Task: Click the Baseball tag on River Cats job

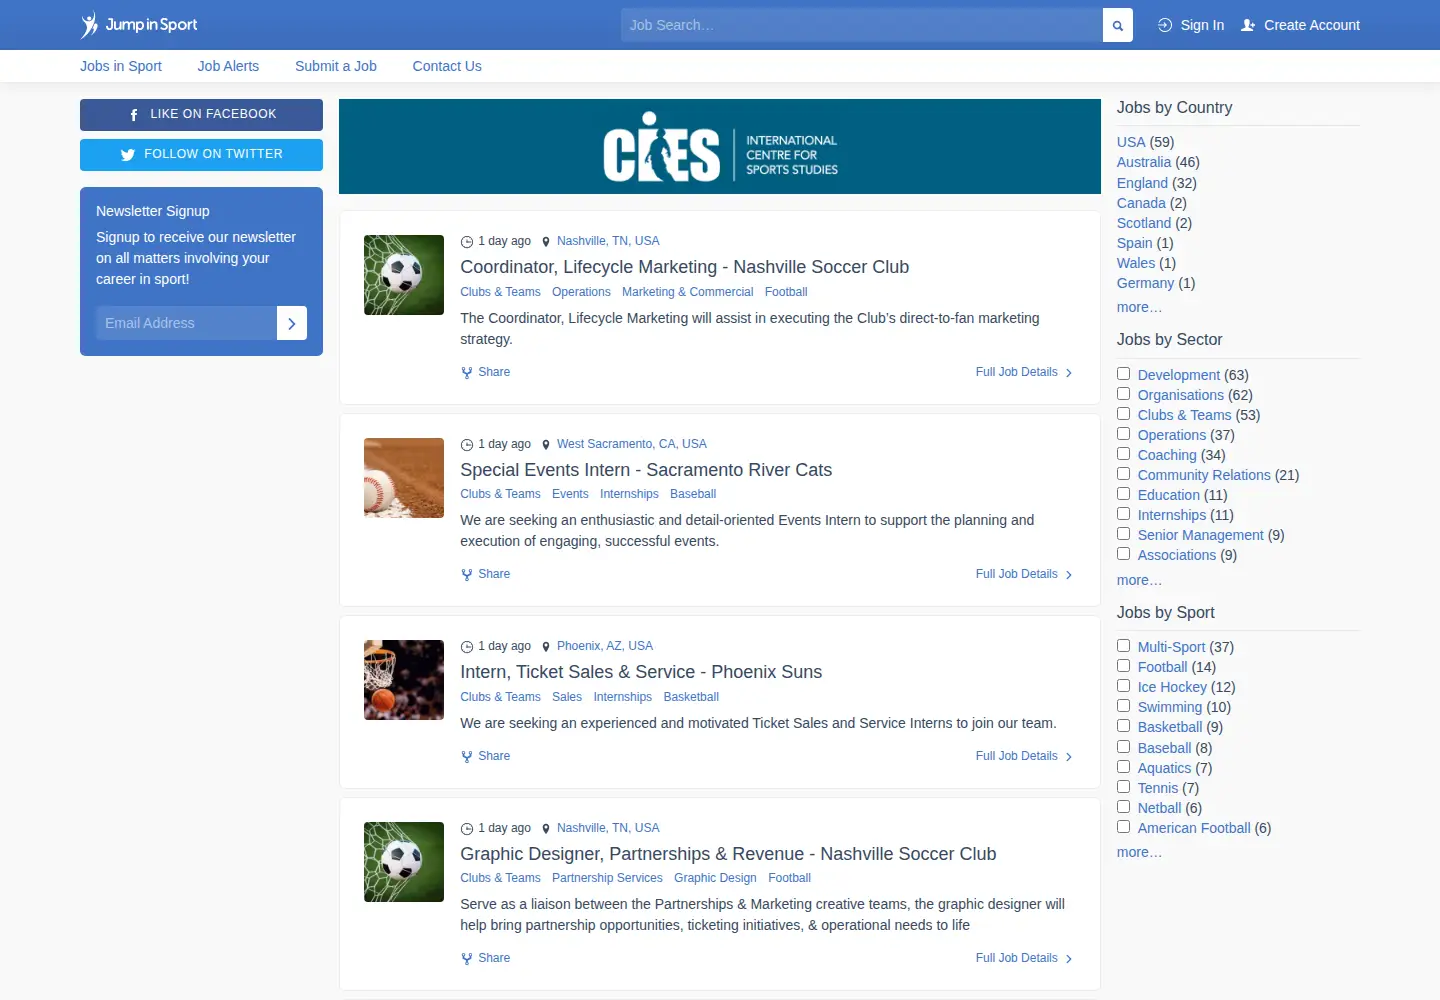Action: pos(693,494)
